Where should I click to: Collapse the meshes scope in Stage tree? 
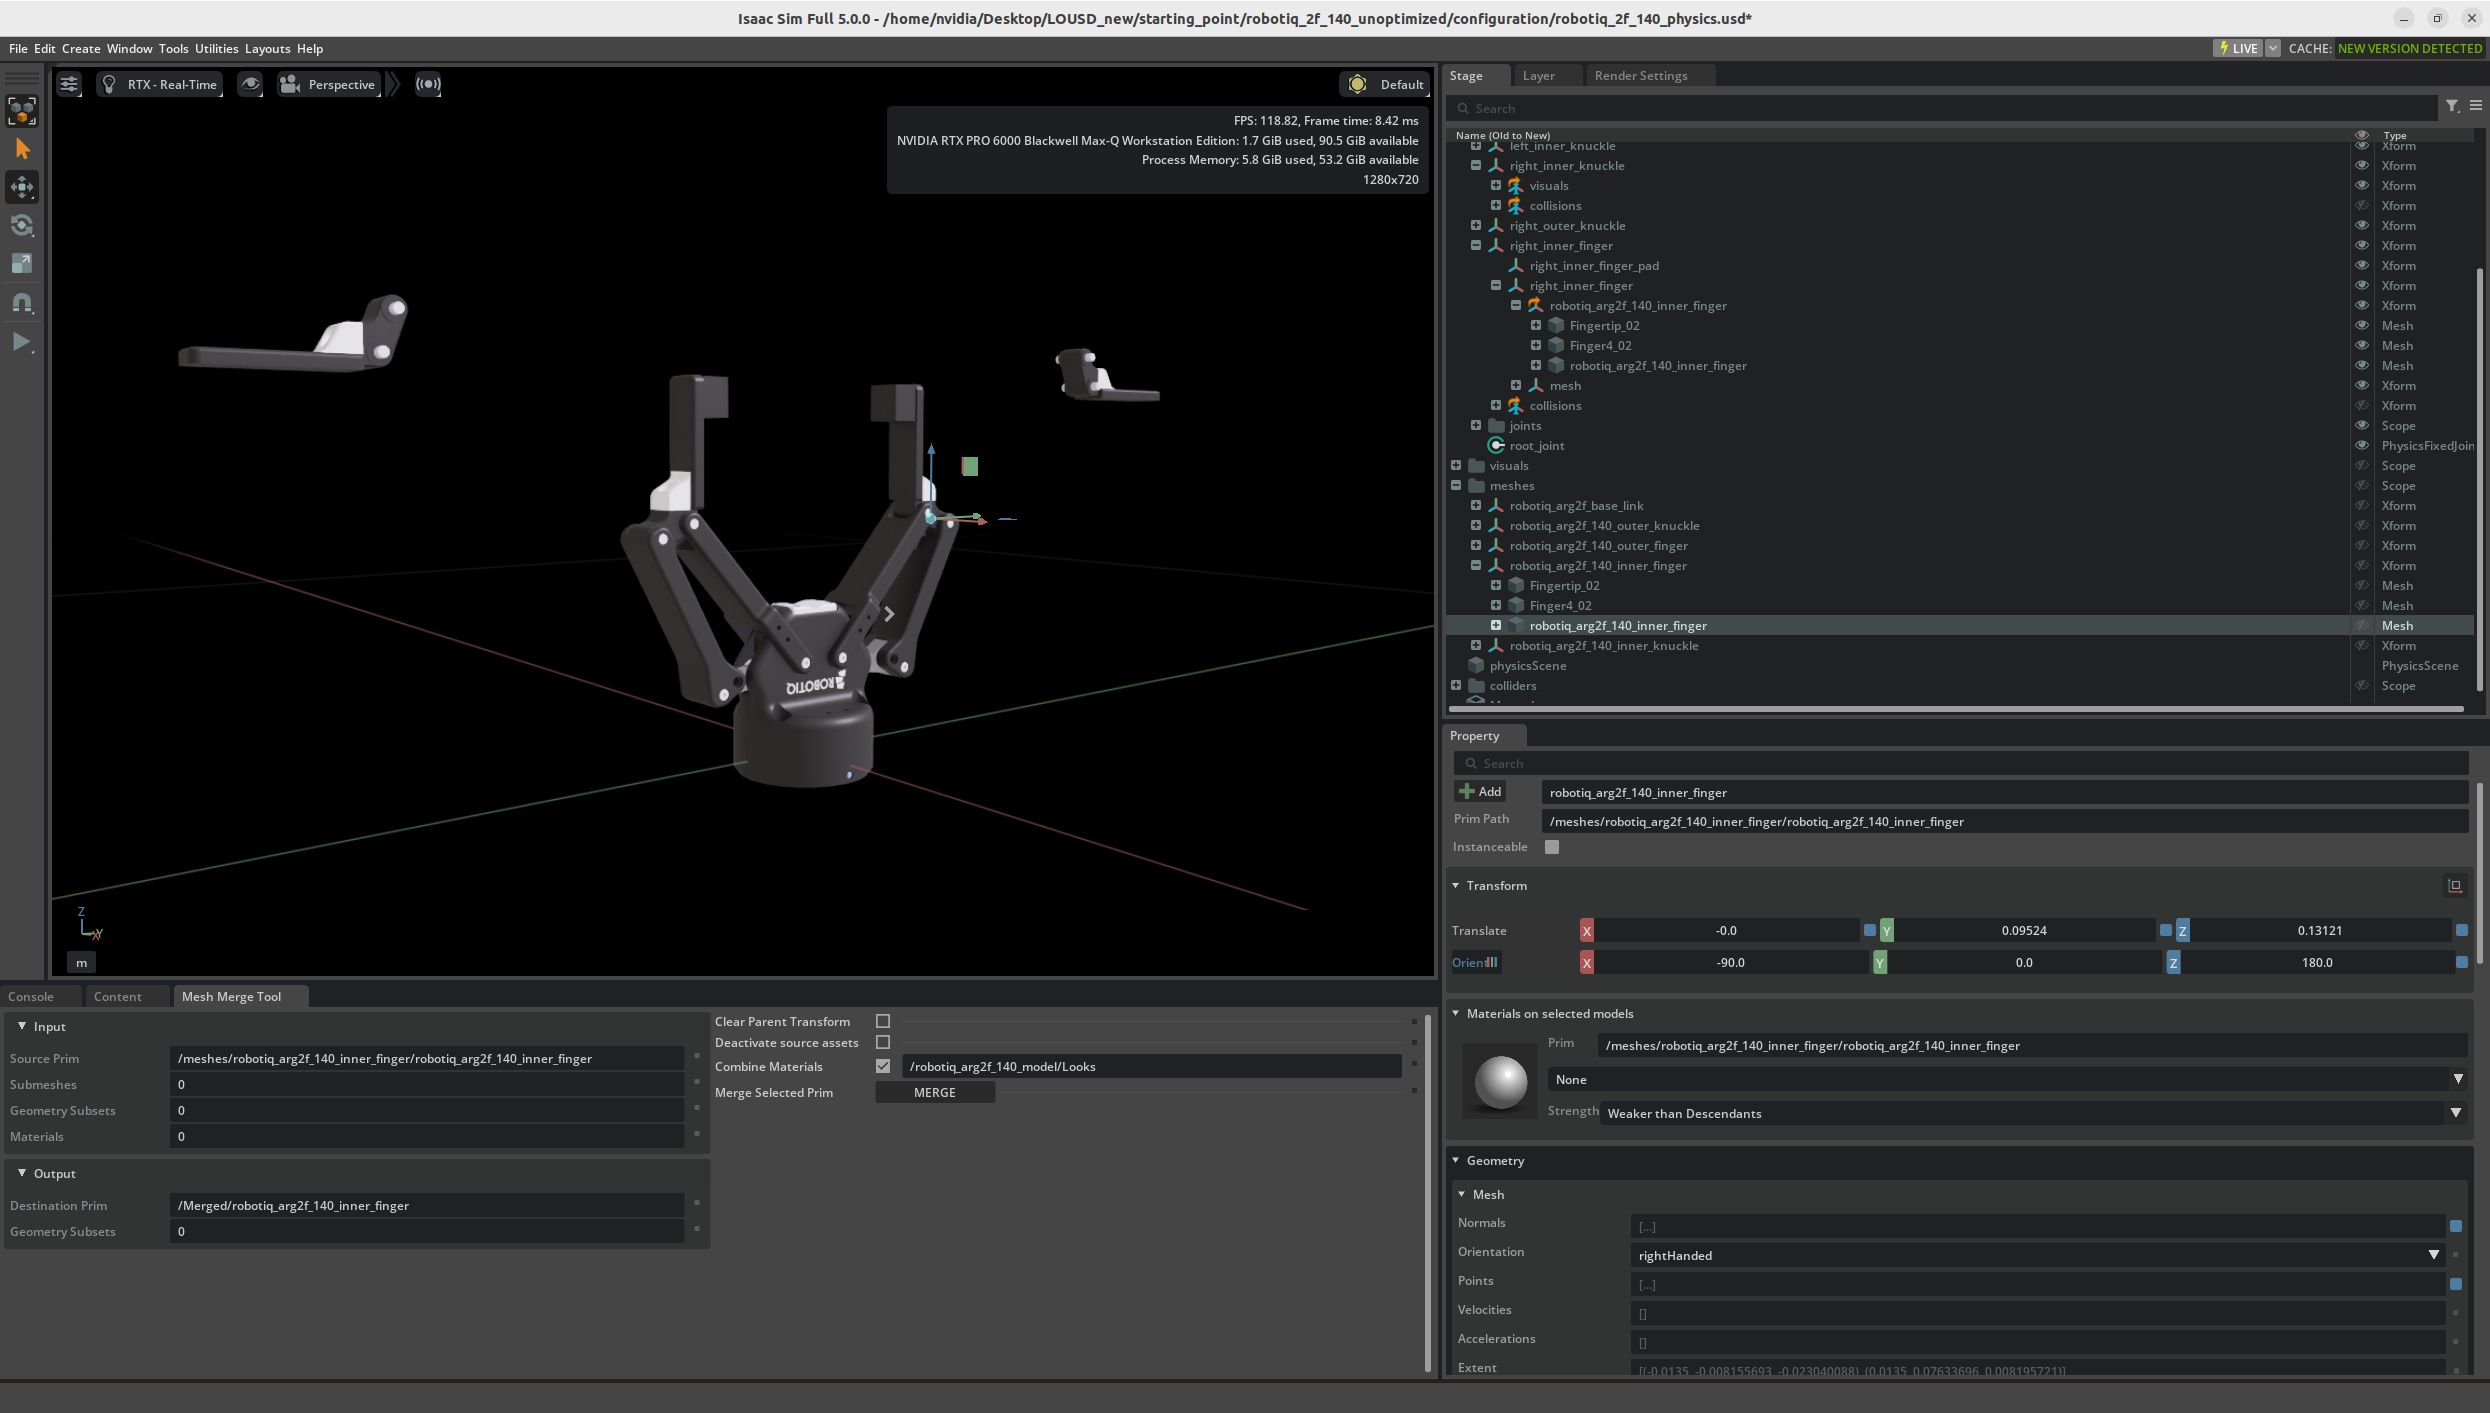tap(1456, 486)
